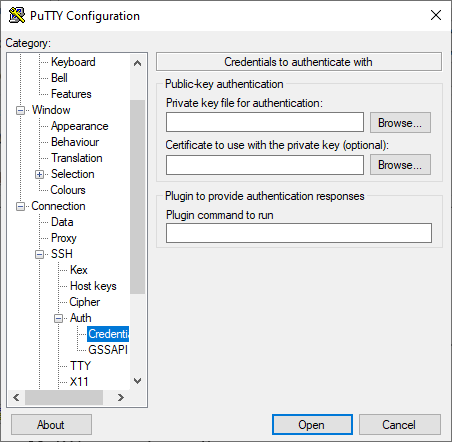Click the About button
452x442 pixels.
click(51, 425)
